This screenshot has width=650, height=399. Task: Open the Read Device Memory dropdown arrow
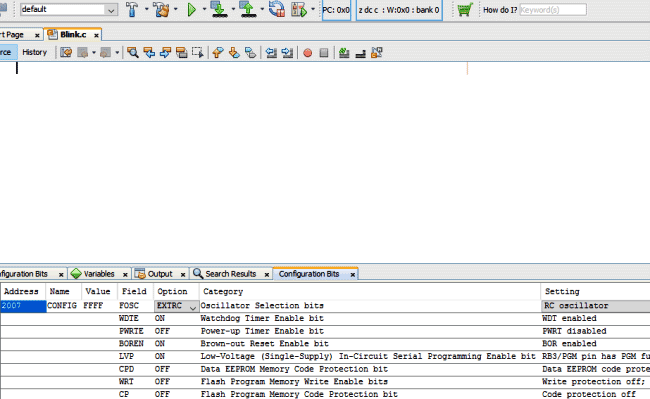[x=262, y=9]
